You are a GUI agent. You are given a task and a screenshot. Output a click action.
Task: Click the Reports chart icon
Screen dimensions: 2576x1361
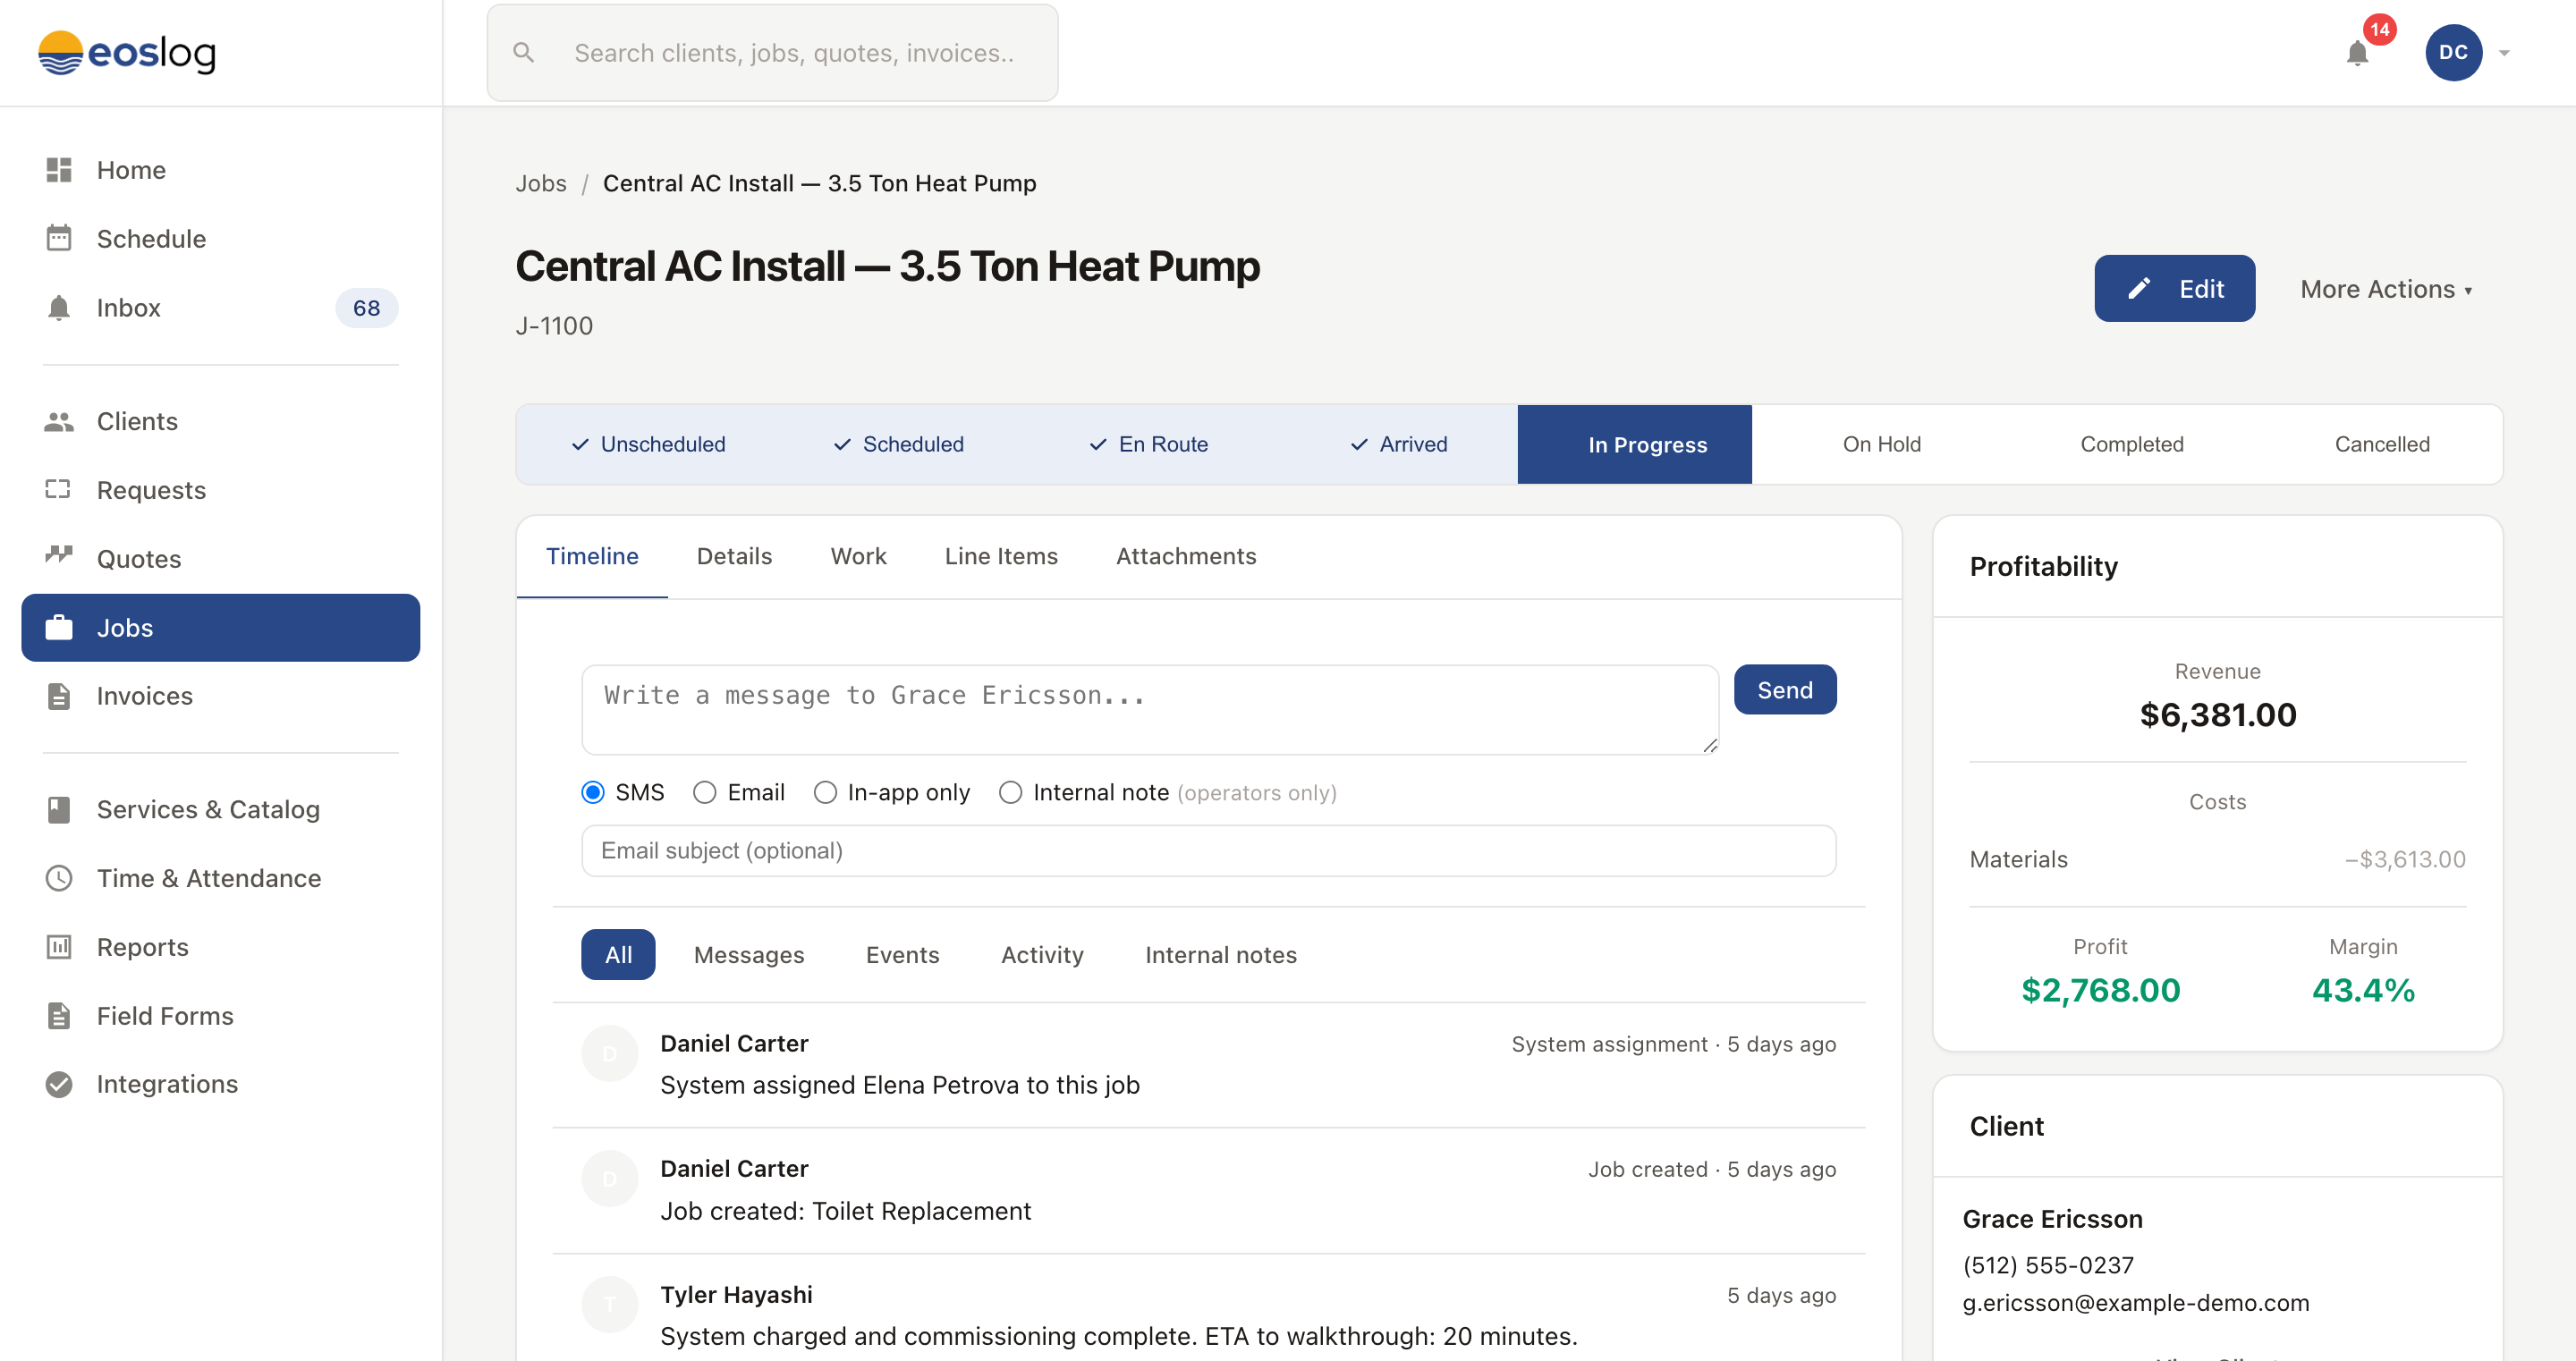pos(59,947)
